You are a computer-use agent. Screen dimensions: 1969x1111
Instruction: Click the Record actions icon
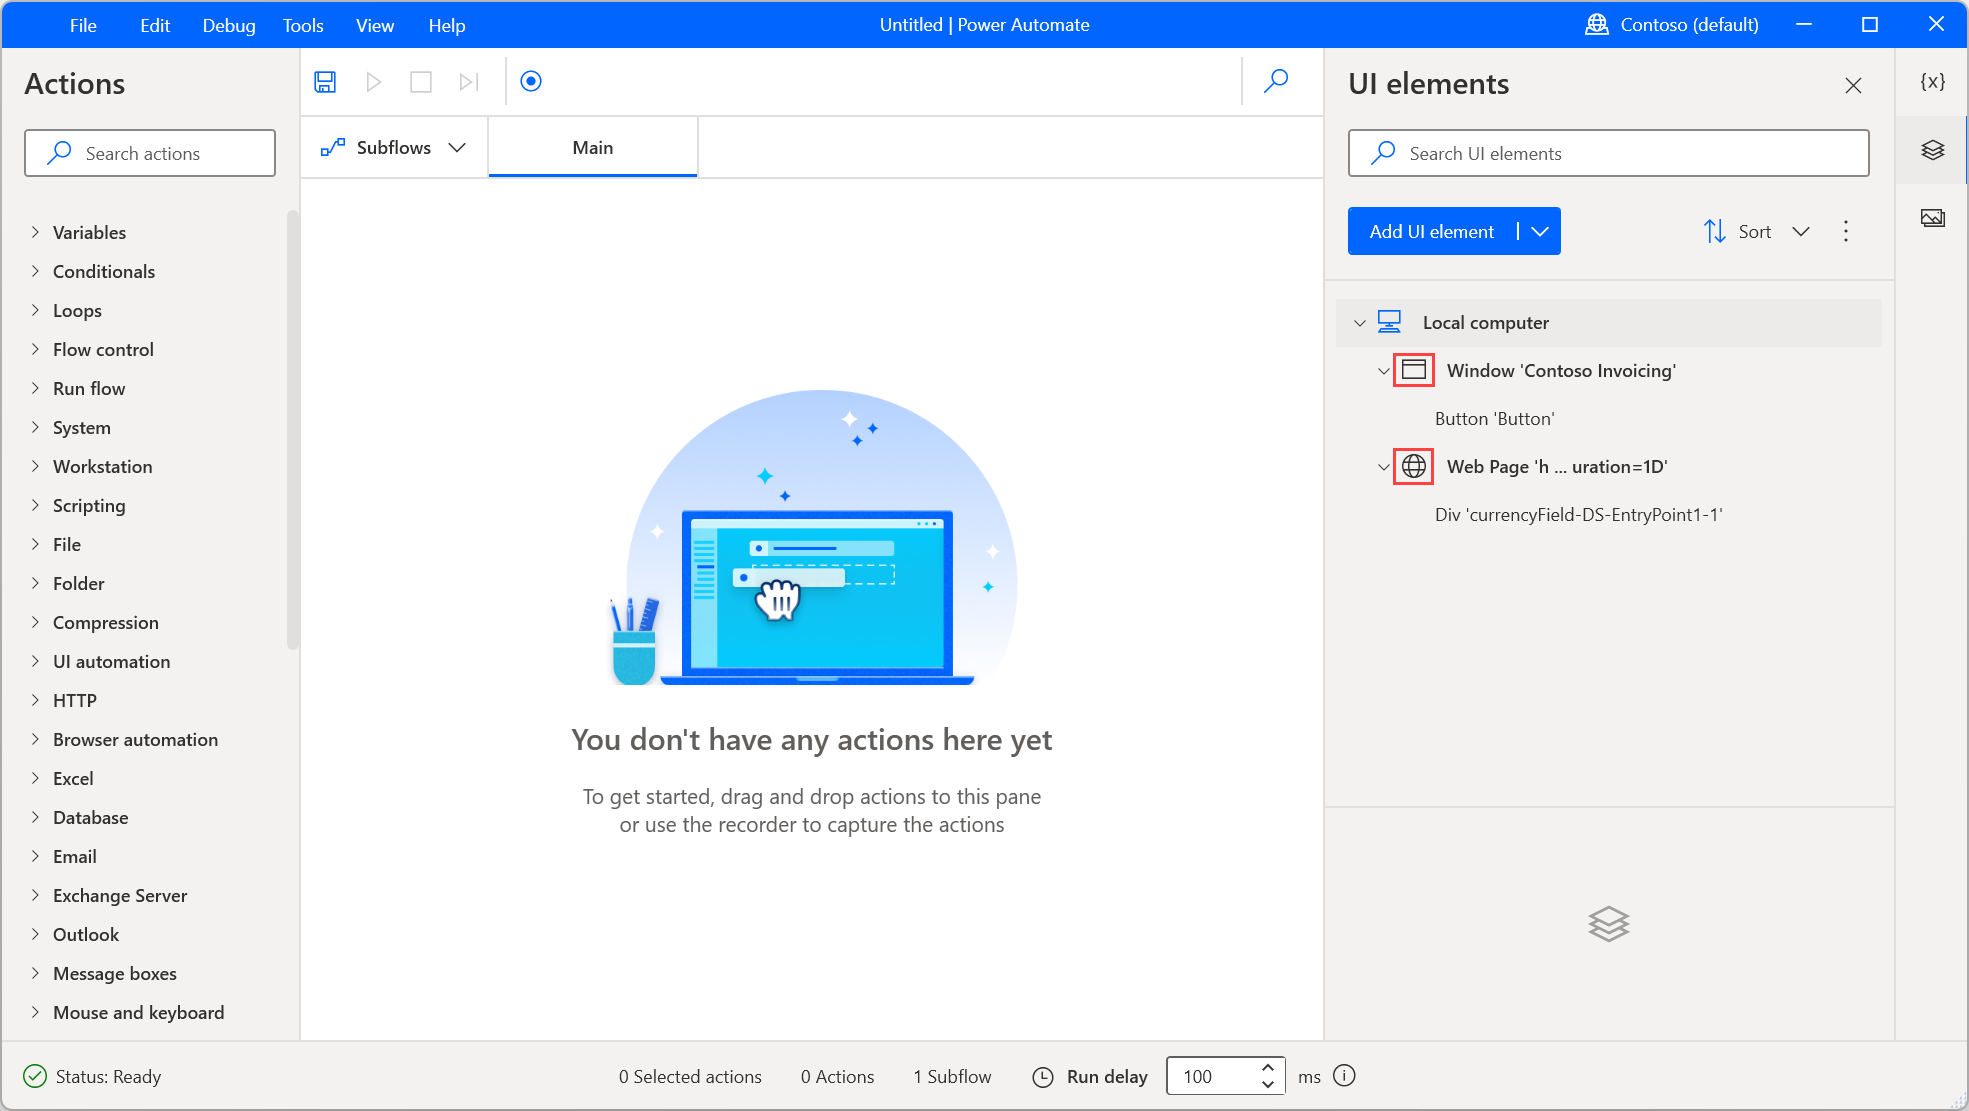pos(531,81)
